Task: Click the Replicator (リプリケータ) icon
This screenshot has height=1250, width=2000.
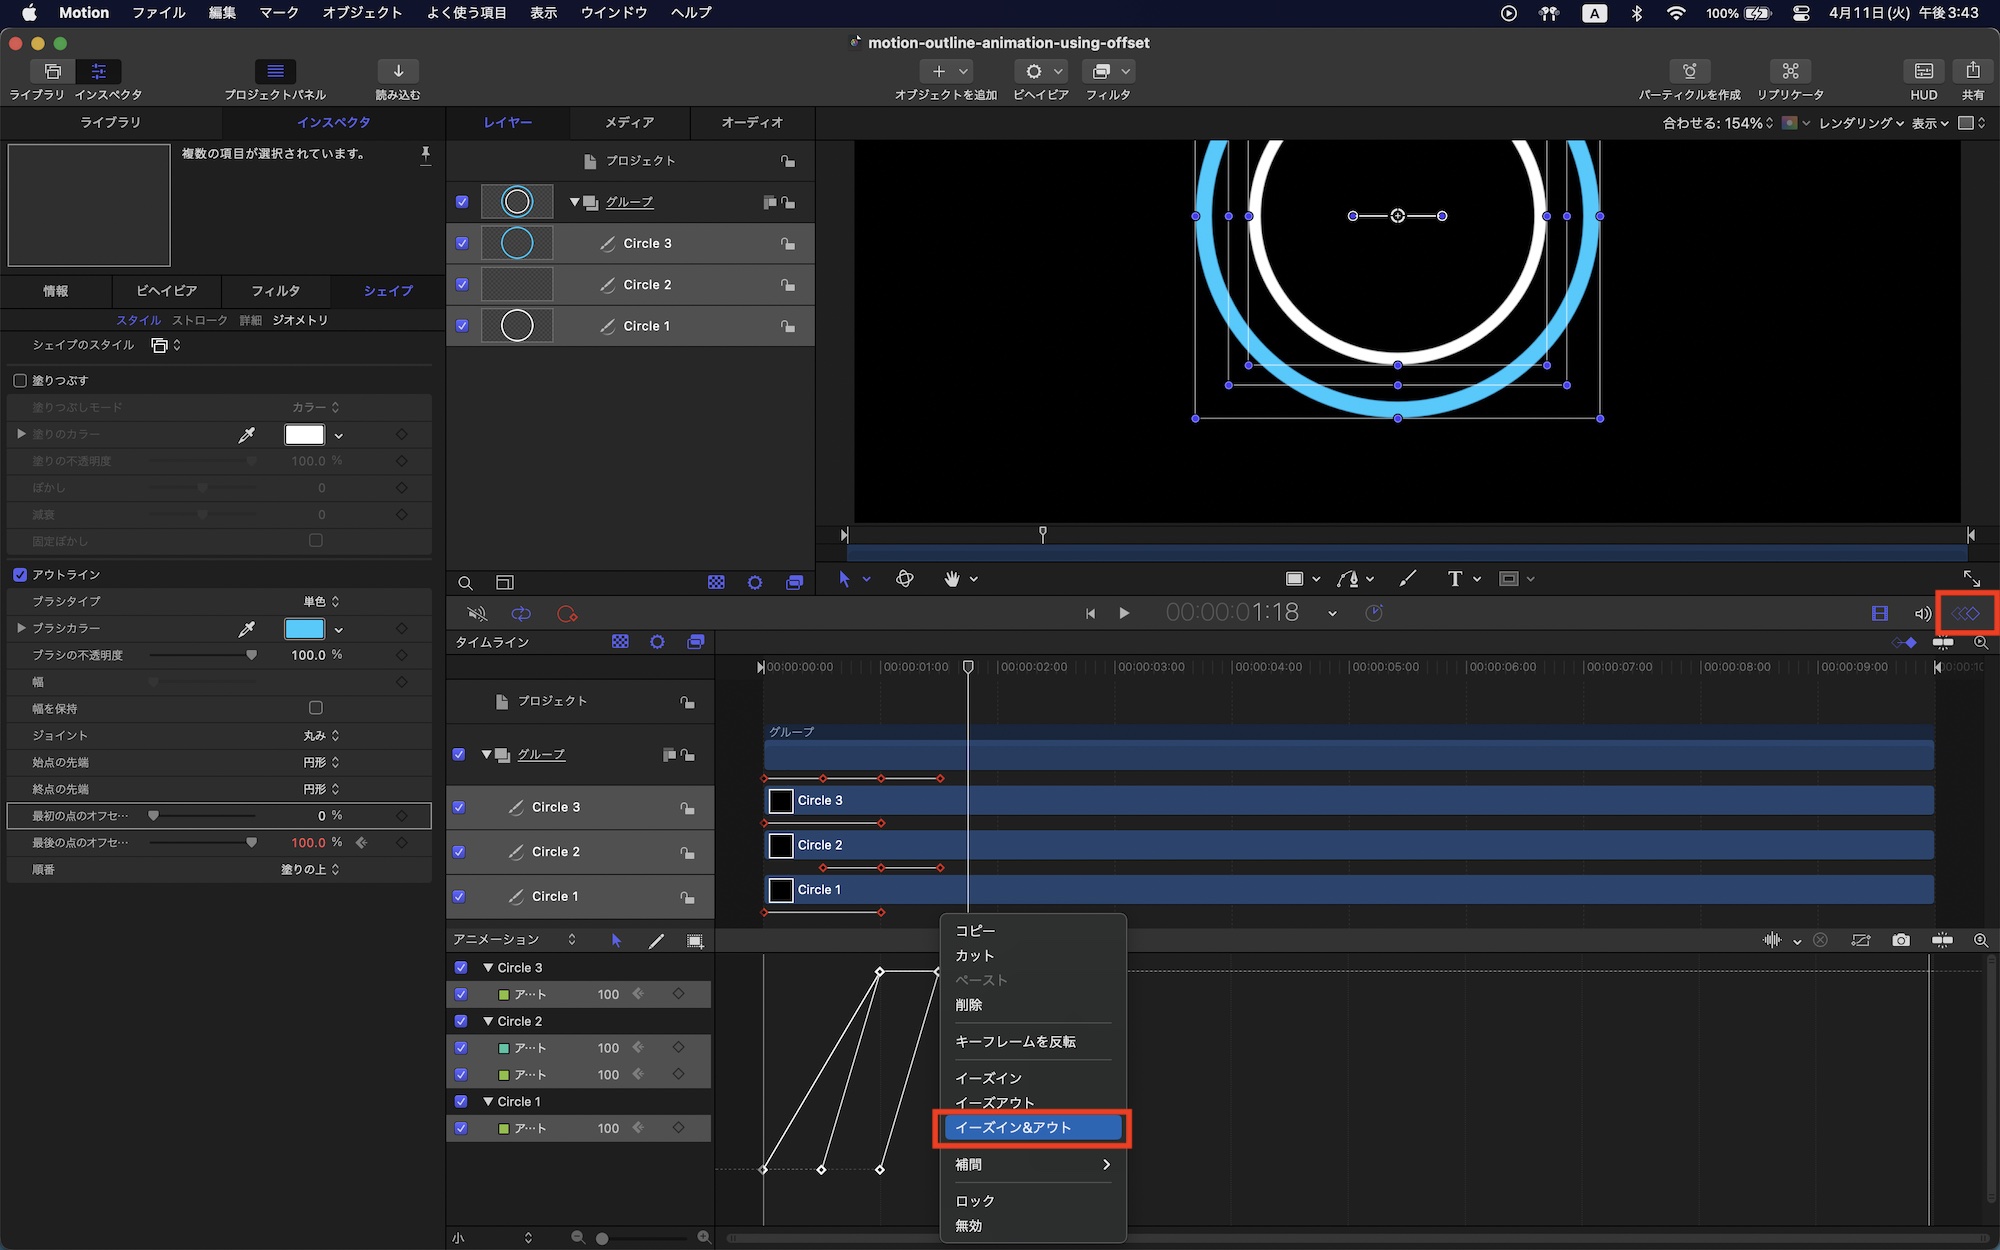Action: [1790, 71]
